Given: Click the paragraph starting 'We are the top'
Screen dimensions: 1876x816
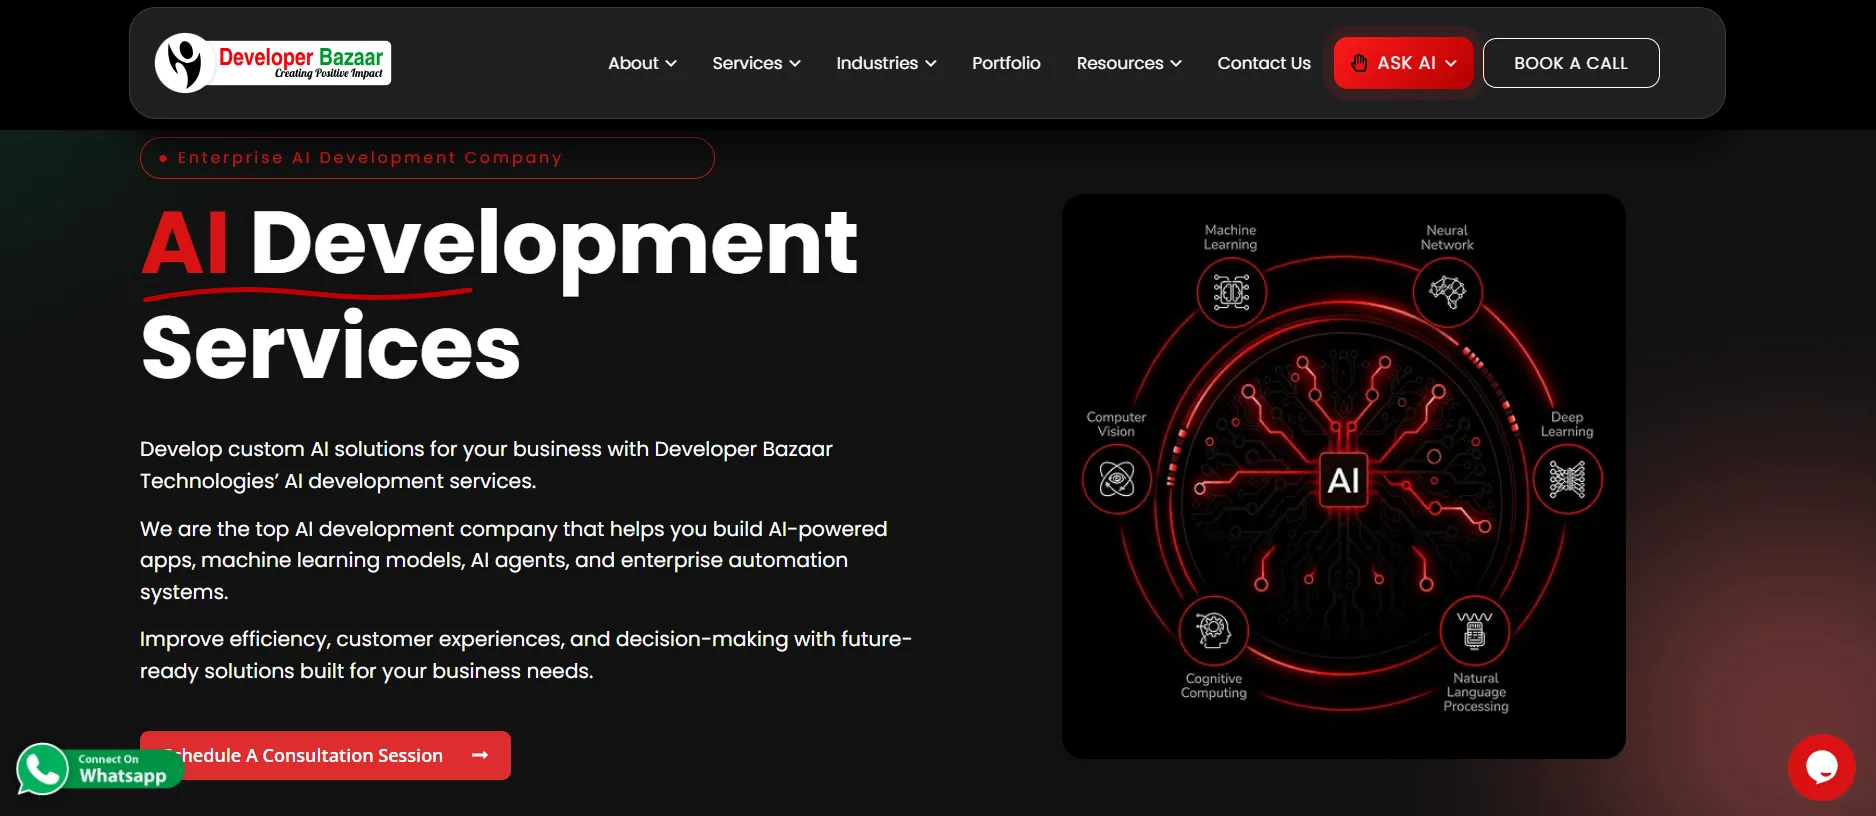Looking at the screenshot, I should [514, 560].
